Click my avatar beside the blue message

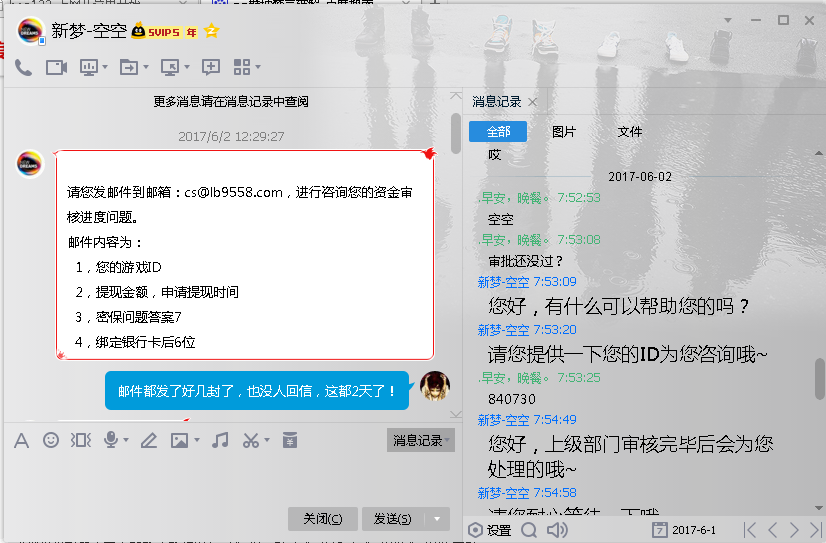[x=435, y=386]
